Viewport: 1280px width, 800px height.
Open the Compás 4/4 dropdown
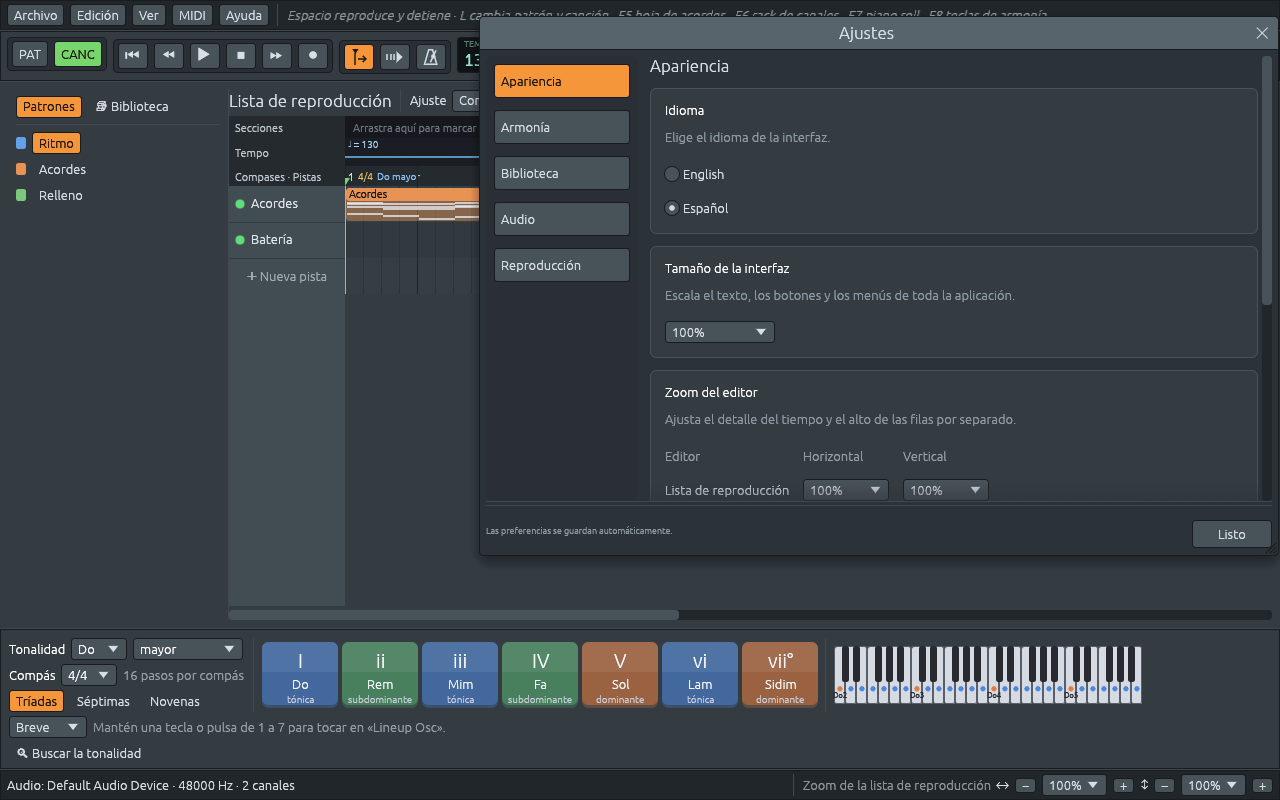point(89,675)
